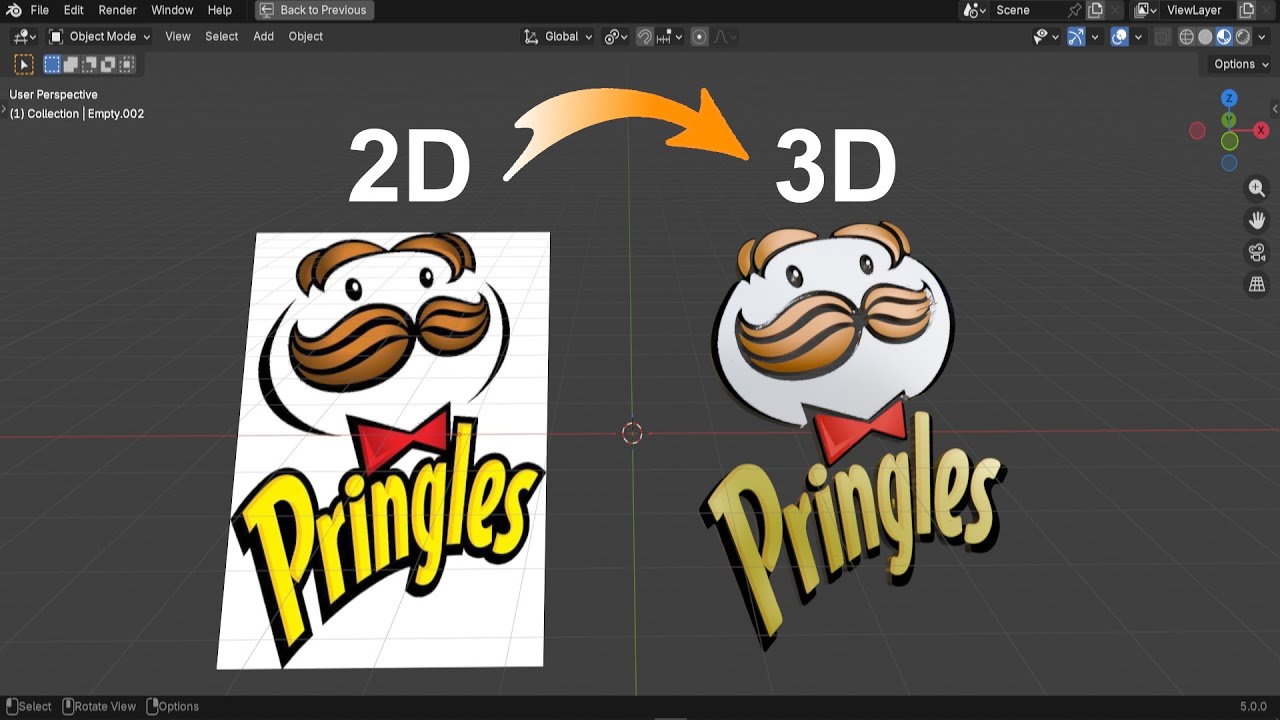This screenshot has width=1280, height=720.
Task: Click the 3D cursor at the viewport center
Action: click(x=632, y=433)
